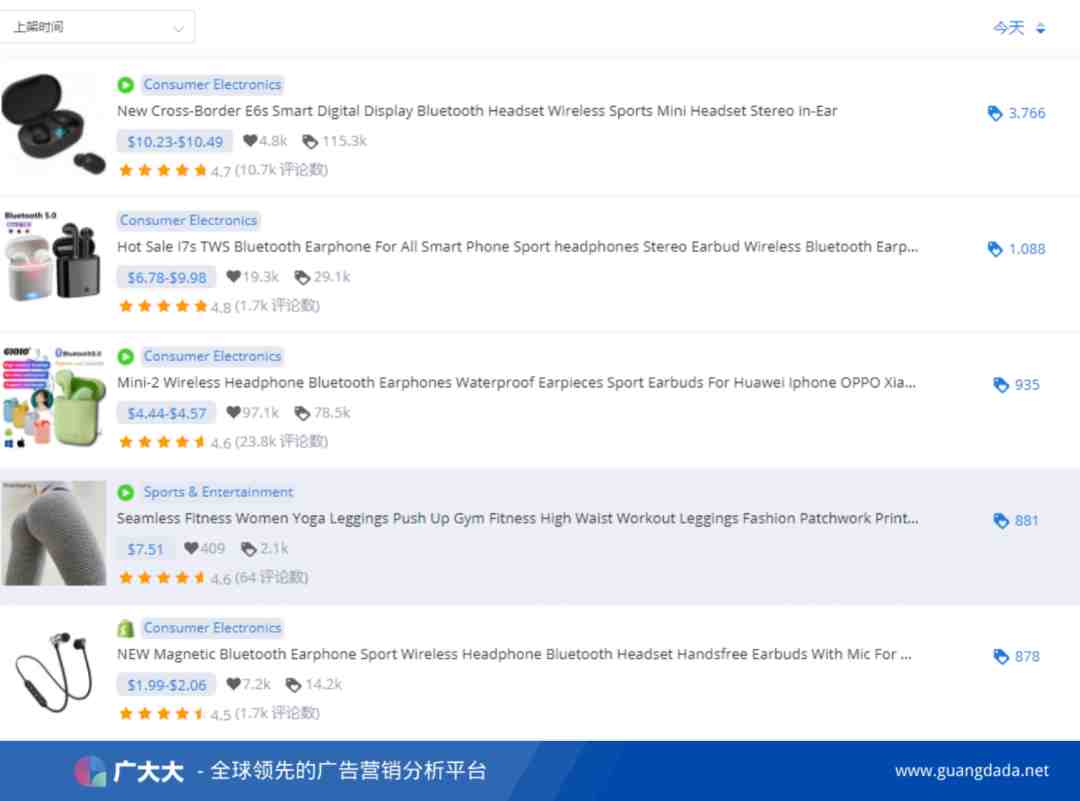
Task: Toggle the 今天 sort arrows
Action: click(1041, 28)
